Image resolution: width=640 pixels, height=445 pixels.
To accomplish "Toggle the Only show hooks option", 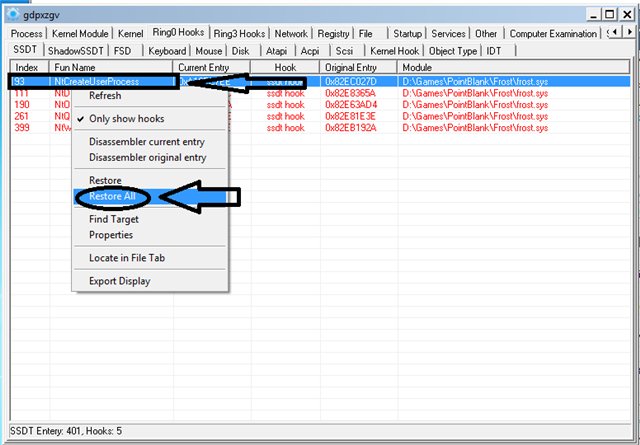I will pos(126,119).
